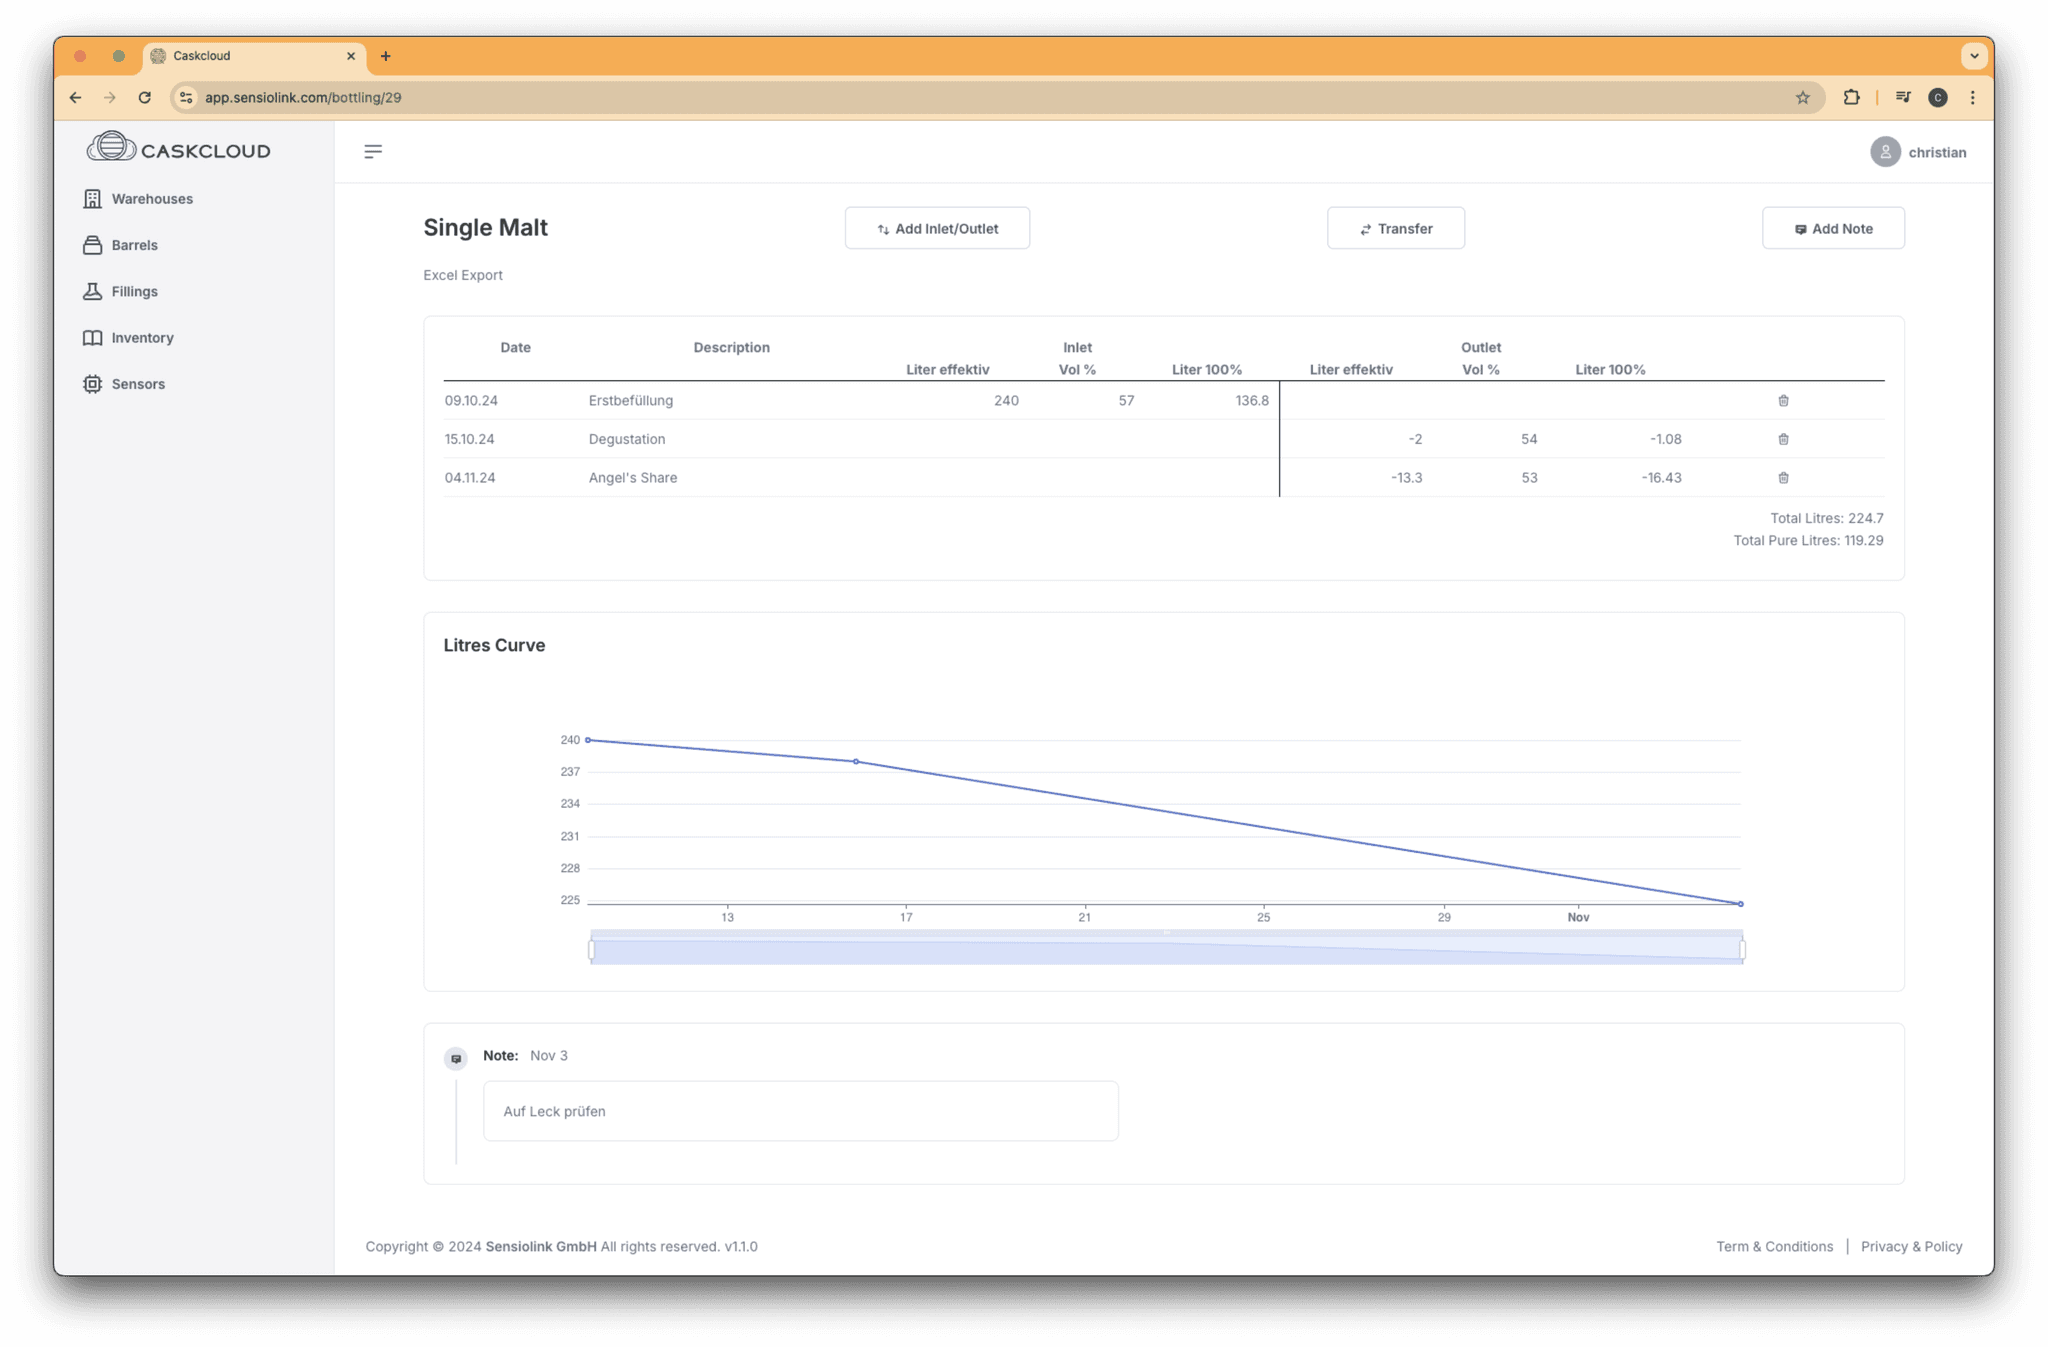Screen dimensions: 2048x1347
Task: Click right handle of chart range slider
Action: point(1742,949)
